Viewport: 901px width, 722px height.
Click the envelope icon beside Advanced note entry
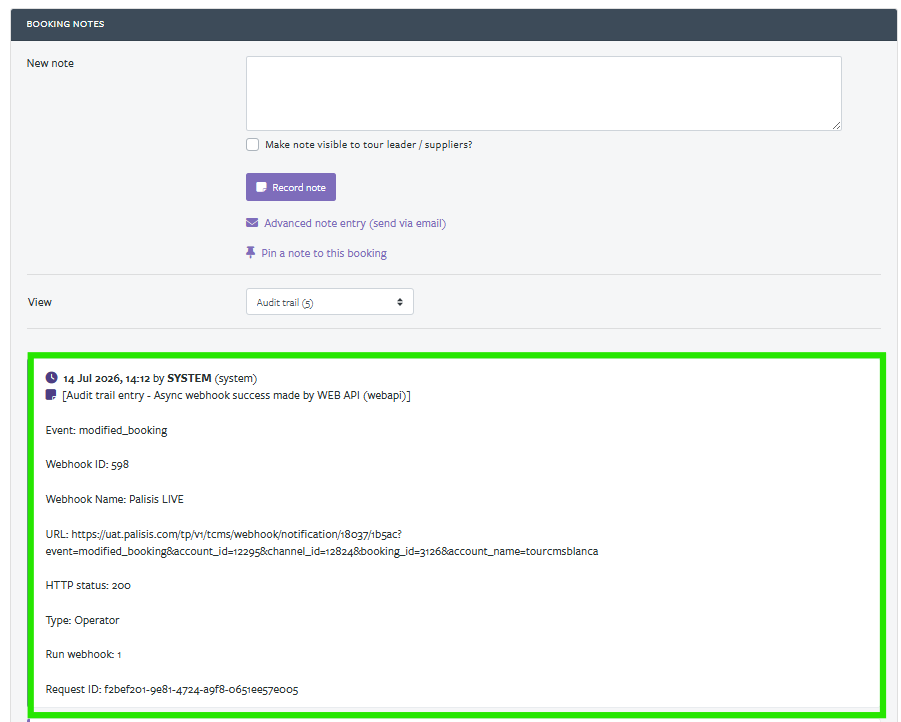[252, 223]
